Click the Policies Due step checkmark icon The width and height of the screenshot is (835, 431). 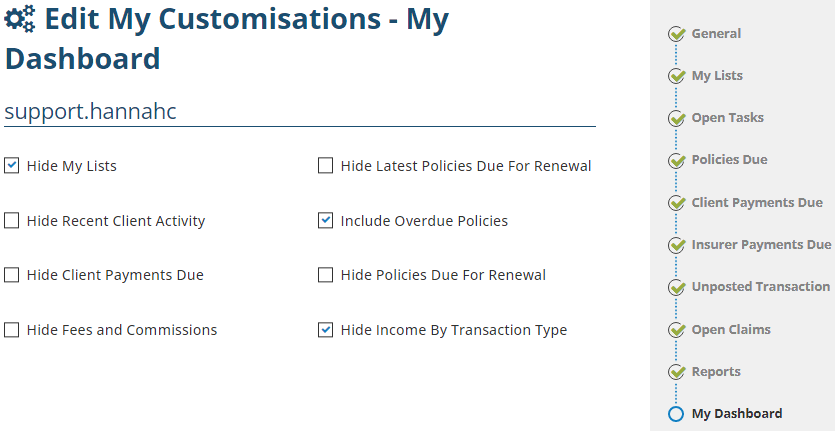[x=676, y=161]
